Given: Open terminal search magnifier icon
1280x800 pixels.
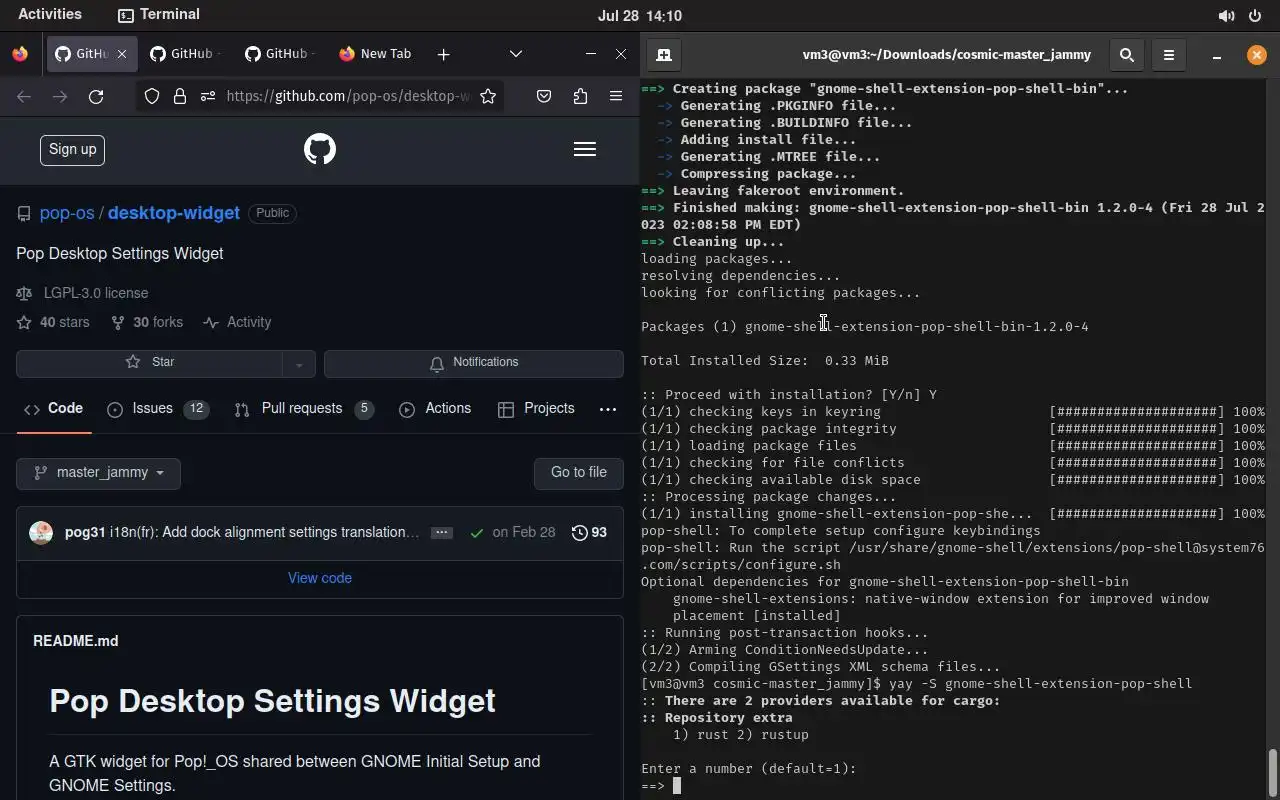Looking at the screenshot, I should (1127, 55).
